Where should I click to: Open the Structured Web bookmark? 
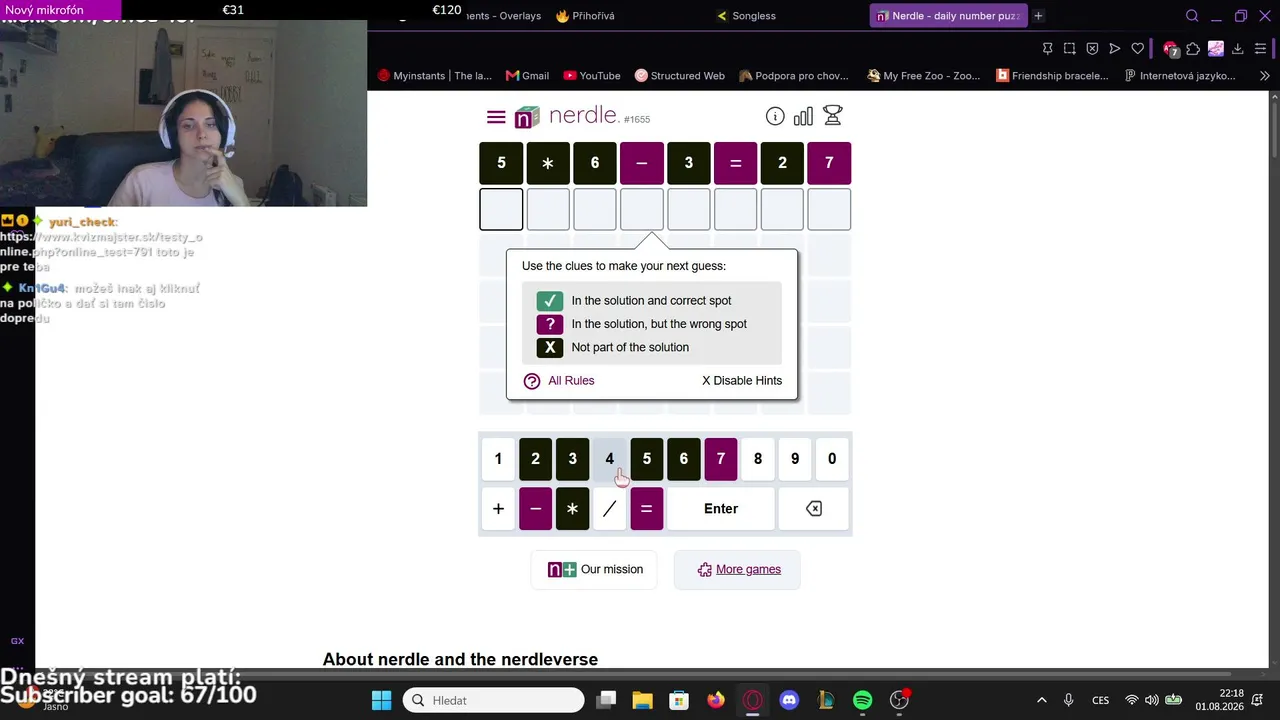tap(680, 76)
